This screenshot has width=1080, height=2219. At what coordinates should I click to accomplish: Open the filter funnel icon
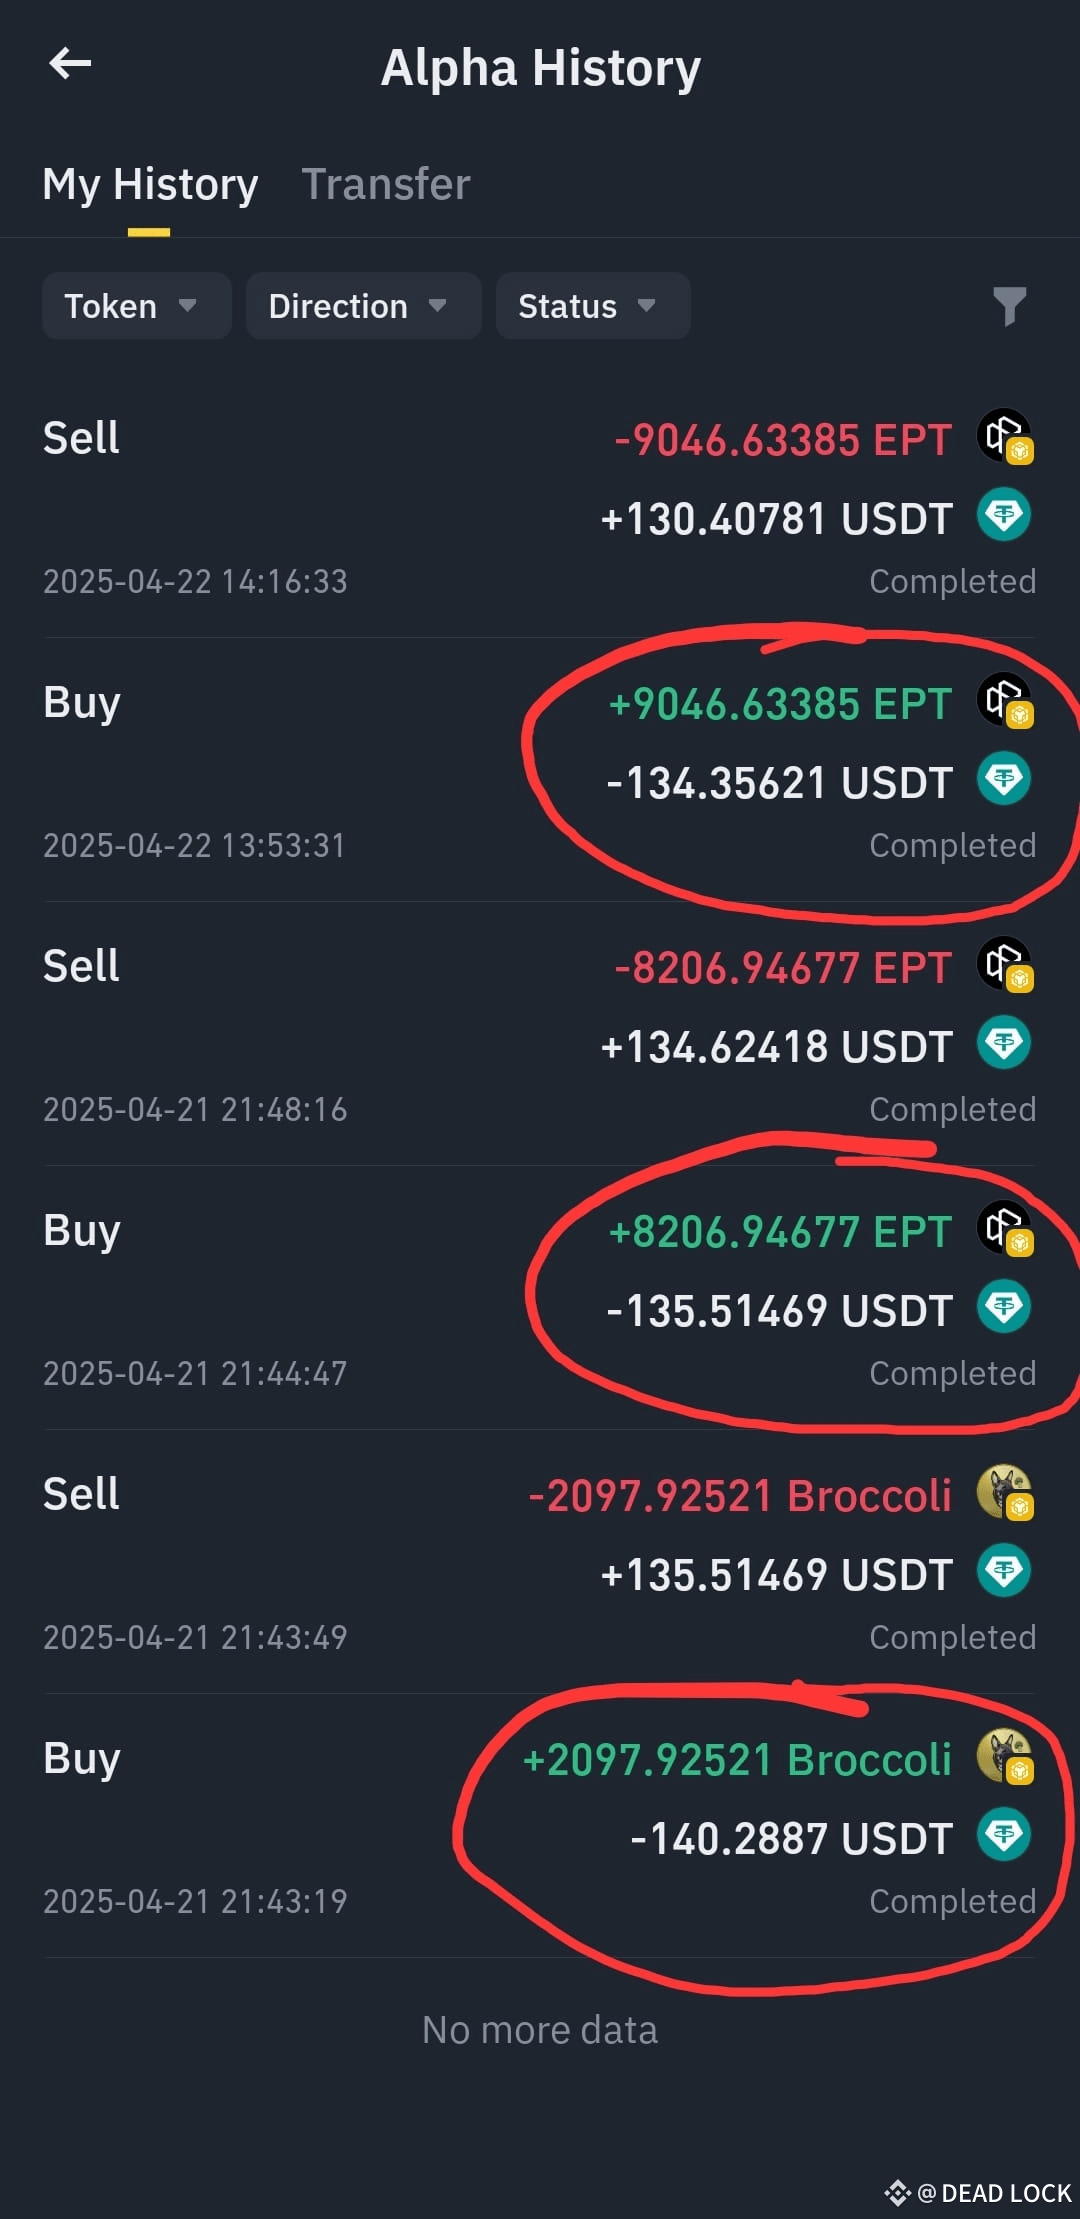[1009, 306]
